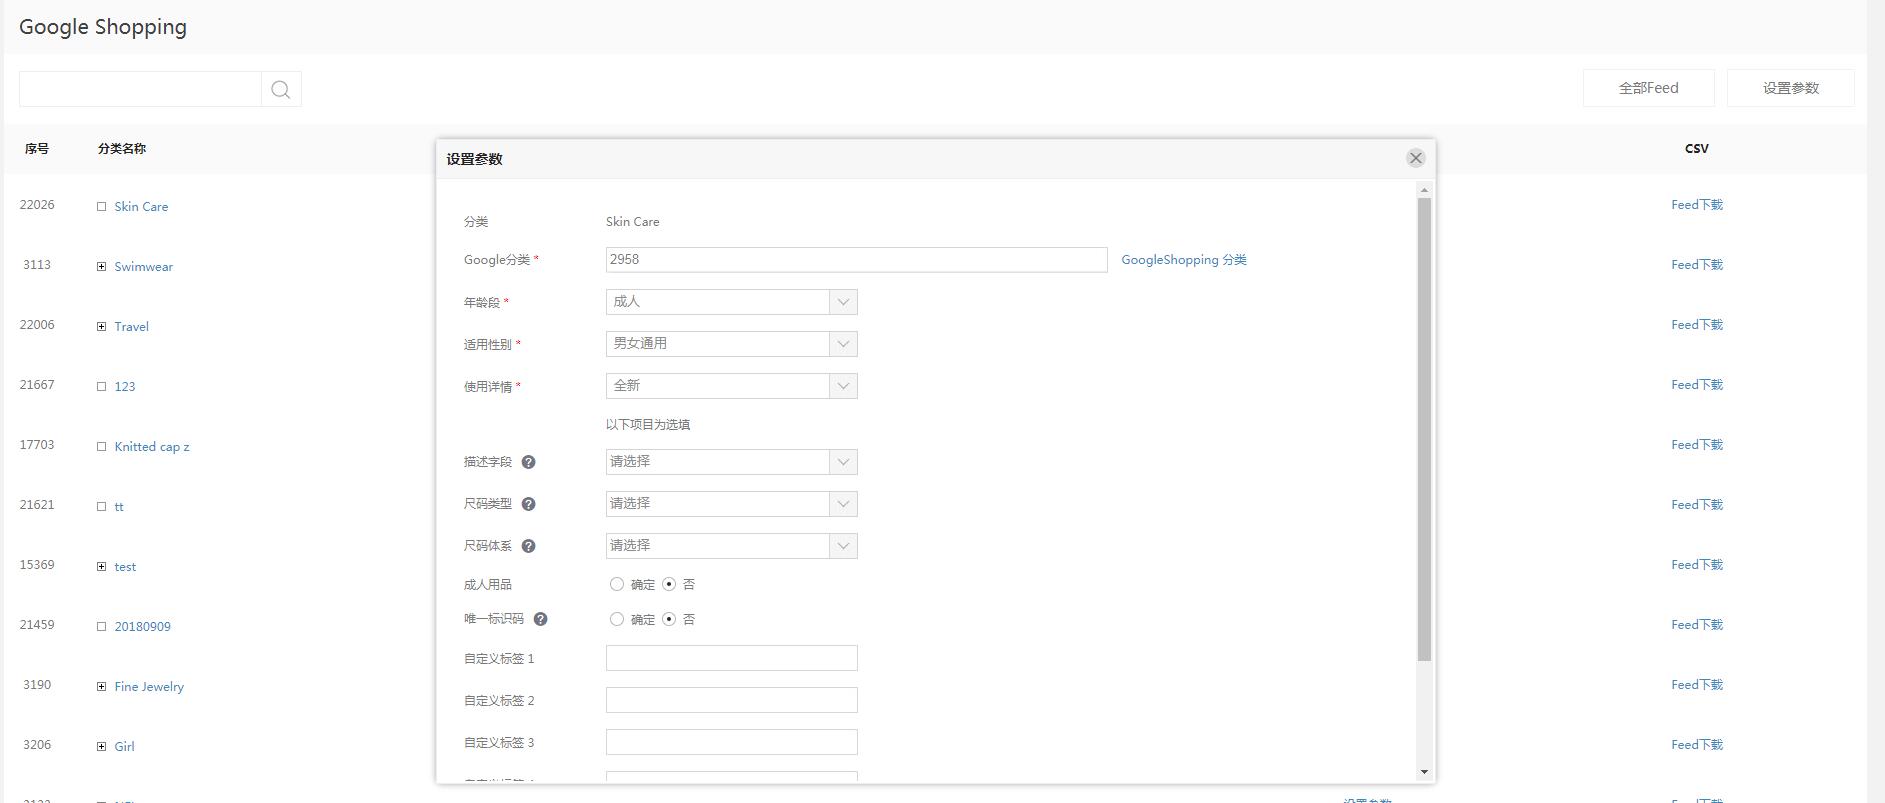
Task: Click Feed下载 for Swimwear row
Action: click(1697, 265)
